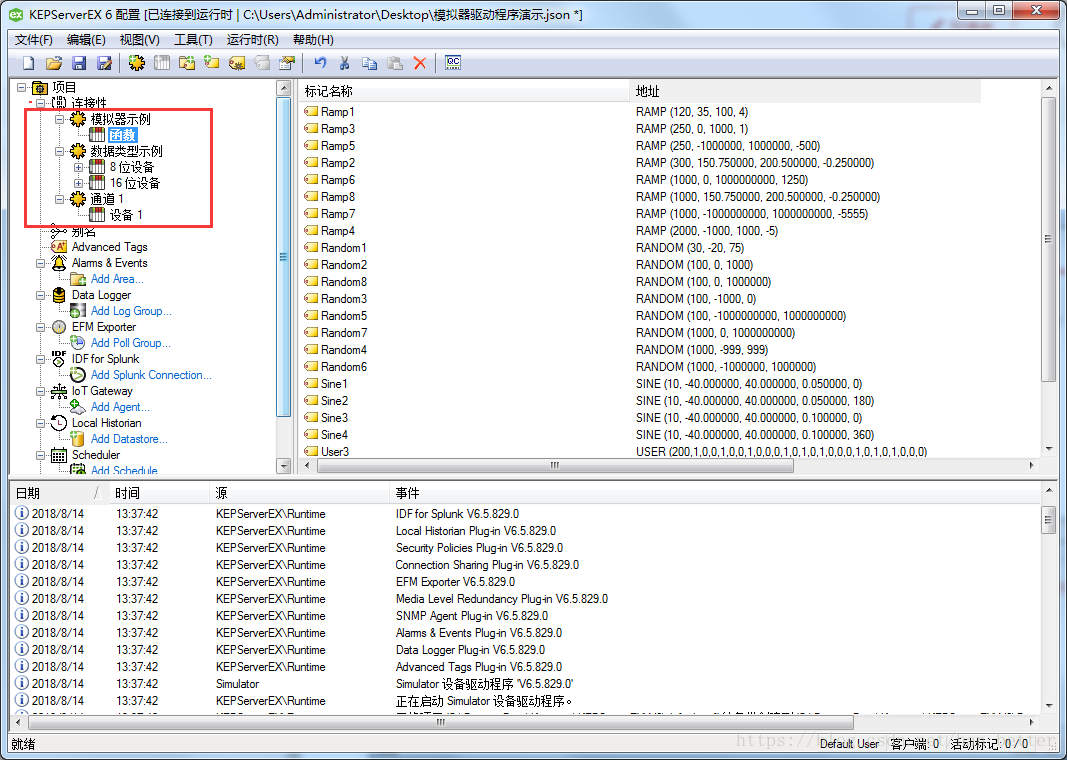
Task: Open the 视图(V) menu
Action: coord(139,39)
